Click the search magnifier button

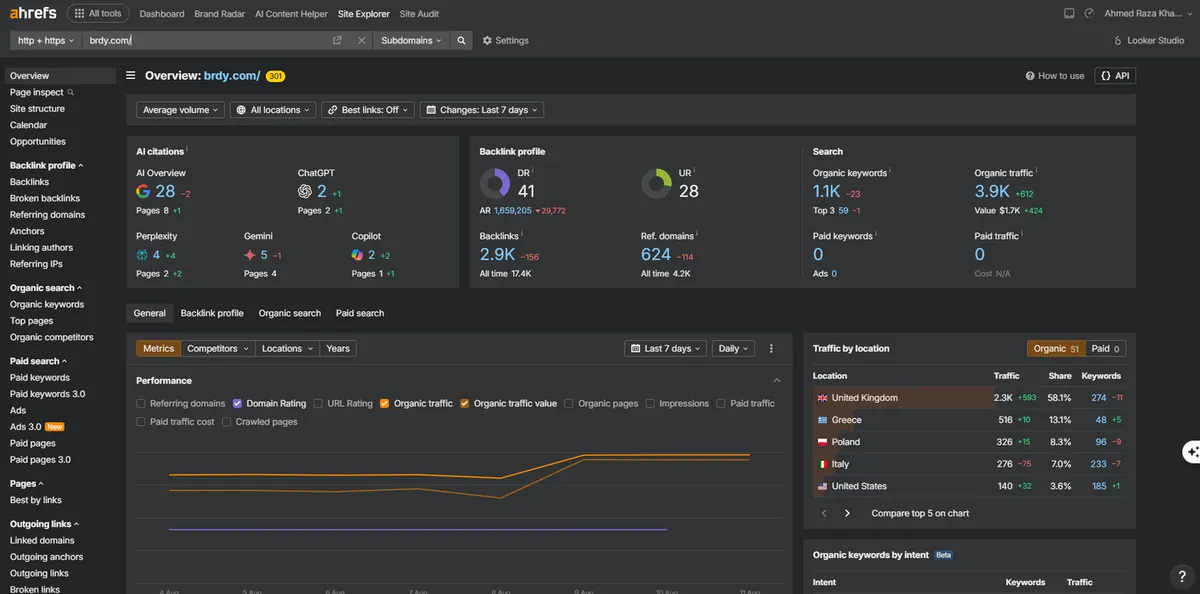coord(461,41)
